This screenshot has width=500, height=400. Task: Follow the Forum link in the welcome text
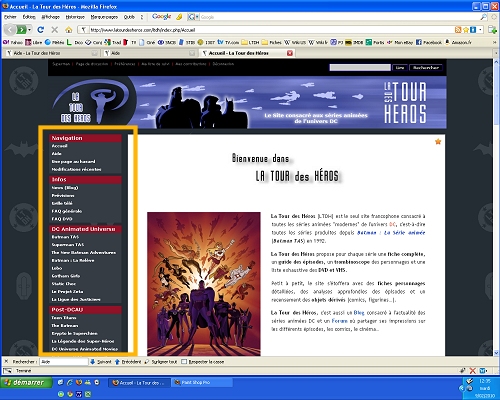339,321
